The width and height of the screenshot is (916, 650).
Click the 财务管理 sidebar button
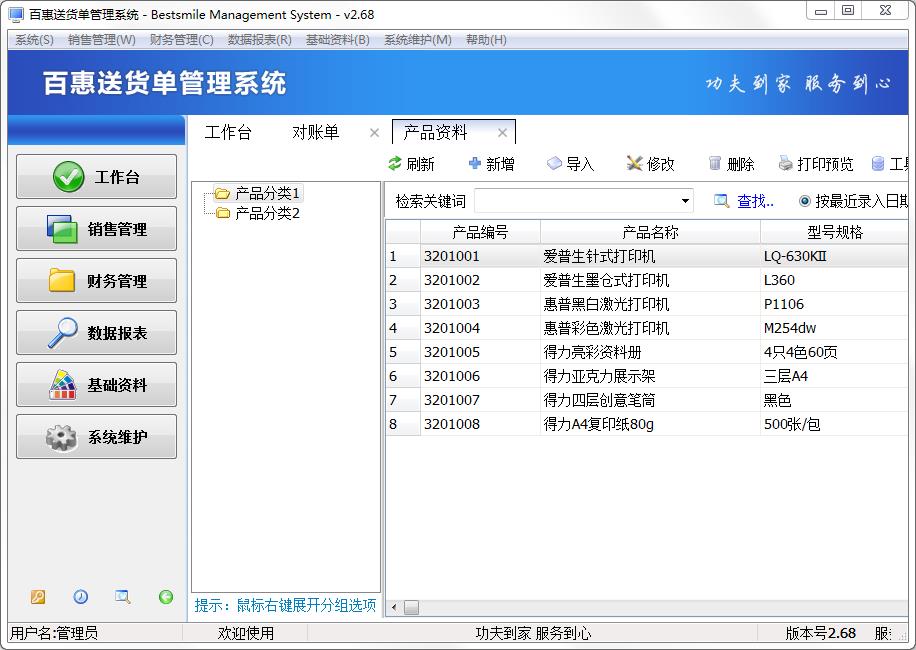coord(97,281)
